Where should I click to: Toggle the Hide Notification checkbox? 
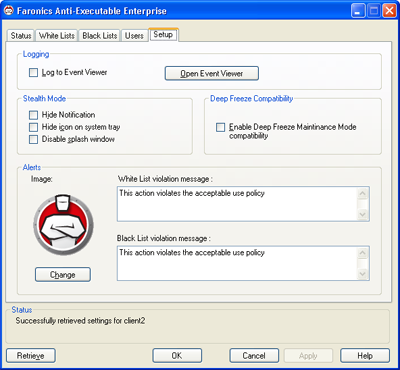tap(33, 115)
